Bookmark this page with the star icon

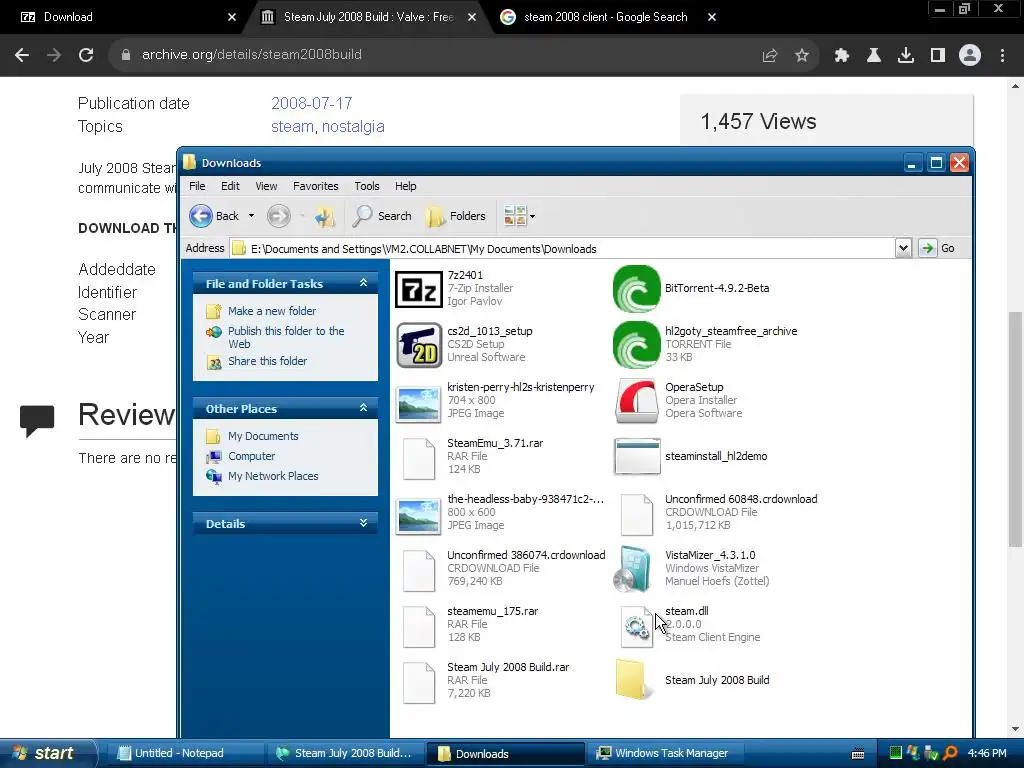[801, 55]
